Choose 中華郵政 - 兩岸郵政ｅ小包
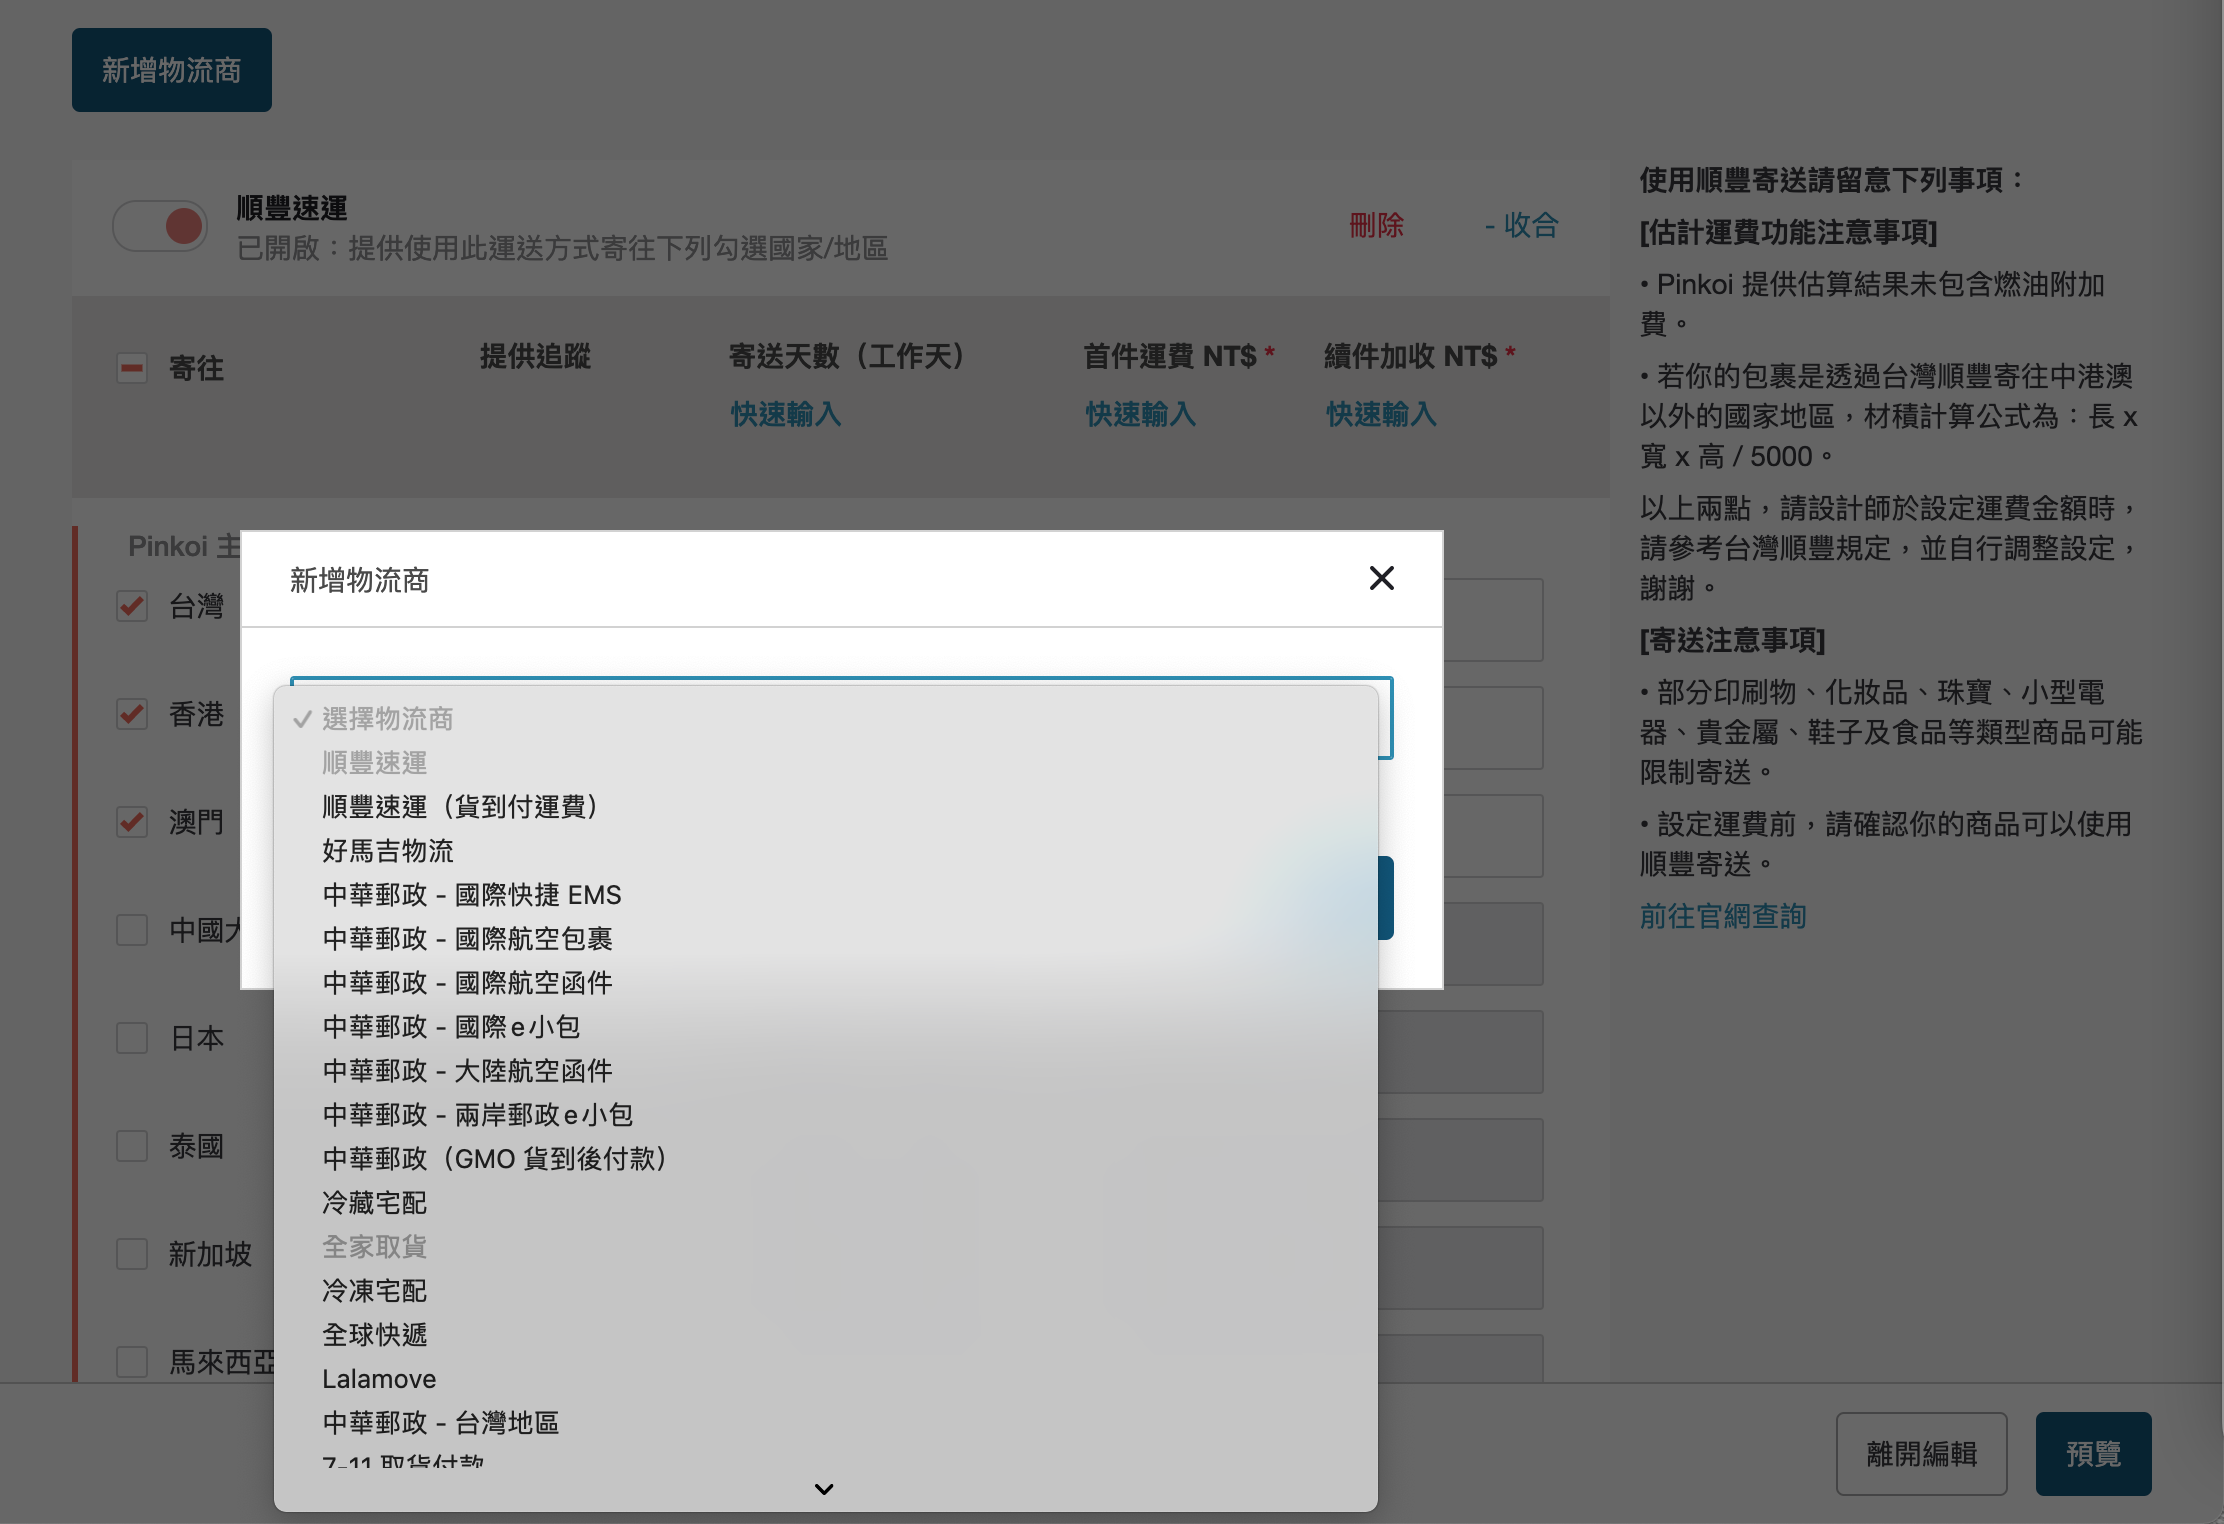This screenshot has width=2224, height=1524. [826, 1115]
